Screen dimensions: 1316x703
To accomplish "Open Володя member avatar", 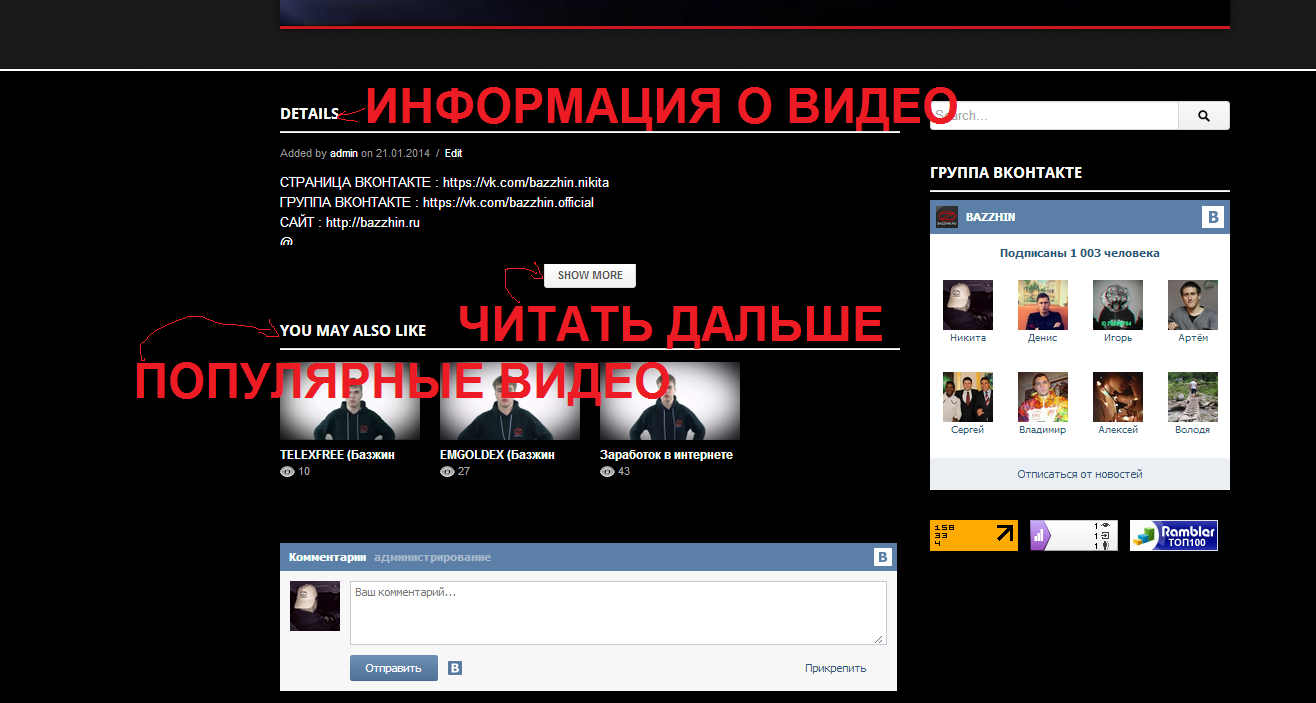I will pos(1193,397).
